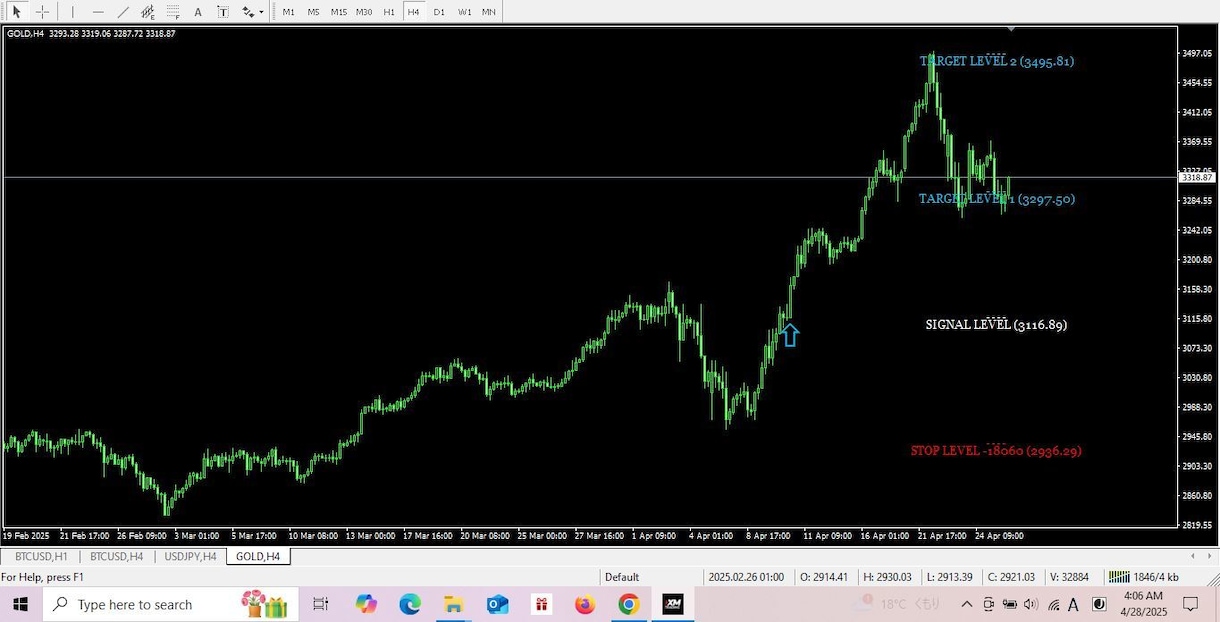Choose the horizontal line tool
The image size is (1220, 622).
coord(98,12)
